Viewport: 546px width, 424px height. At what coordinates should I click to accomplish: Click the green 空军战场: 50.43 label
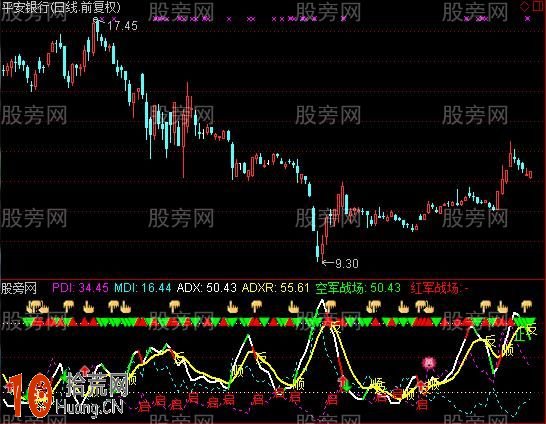[x=358, y=288]
